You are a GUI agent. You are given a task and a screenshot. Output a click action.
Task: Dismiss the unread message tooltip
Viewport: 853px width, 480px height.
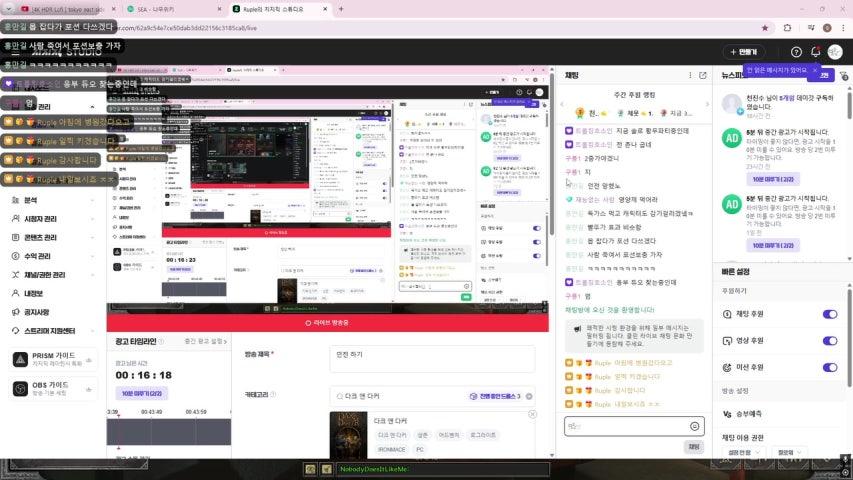[814, 70]
